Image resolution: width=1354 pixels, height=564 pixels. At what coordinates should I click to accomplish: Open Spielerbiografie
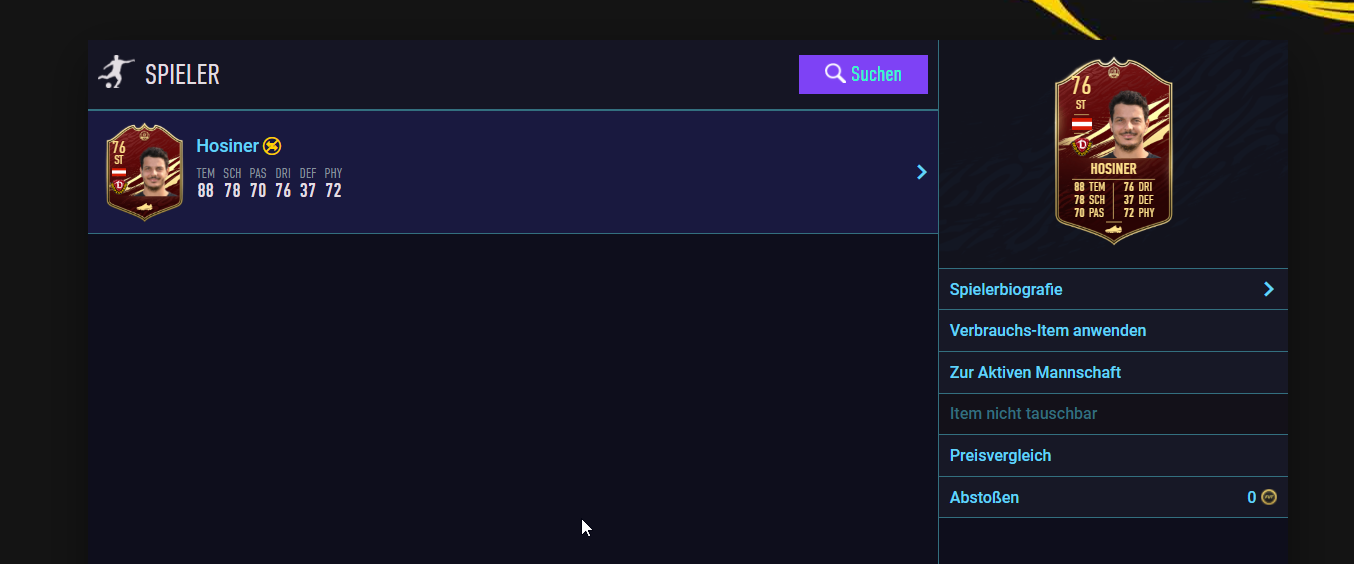click(x=1113, y=289)
